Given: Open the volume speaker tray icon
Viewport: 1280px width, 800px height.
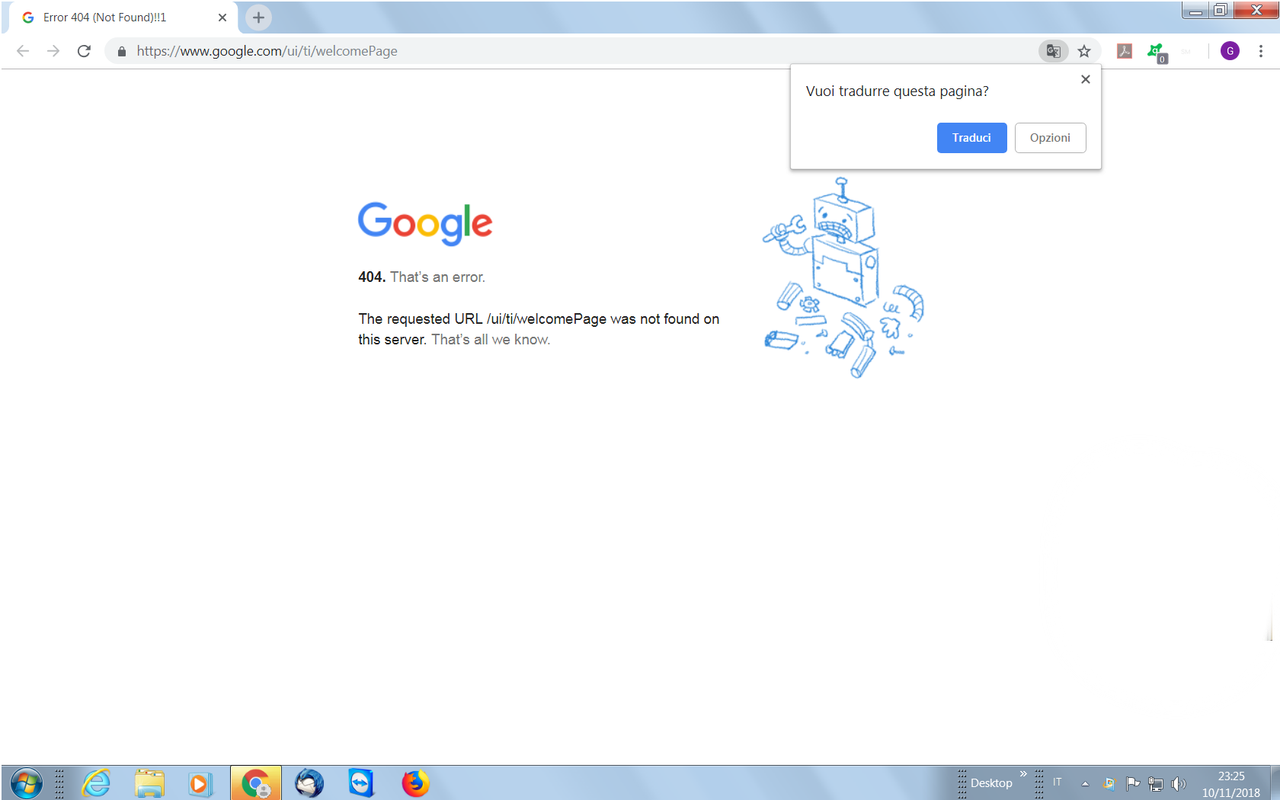Looking at the screenshot, I should (1179, 783).
